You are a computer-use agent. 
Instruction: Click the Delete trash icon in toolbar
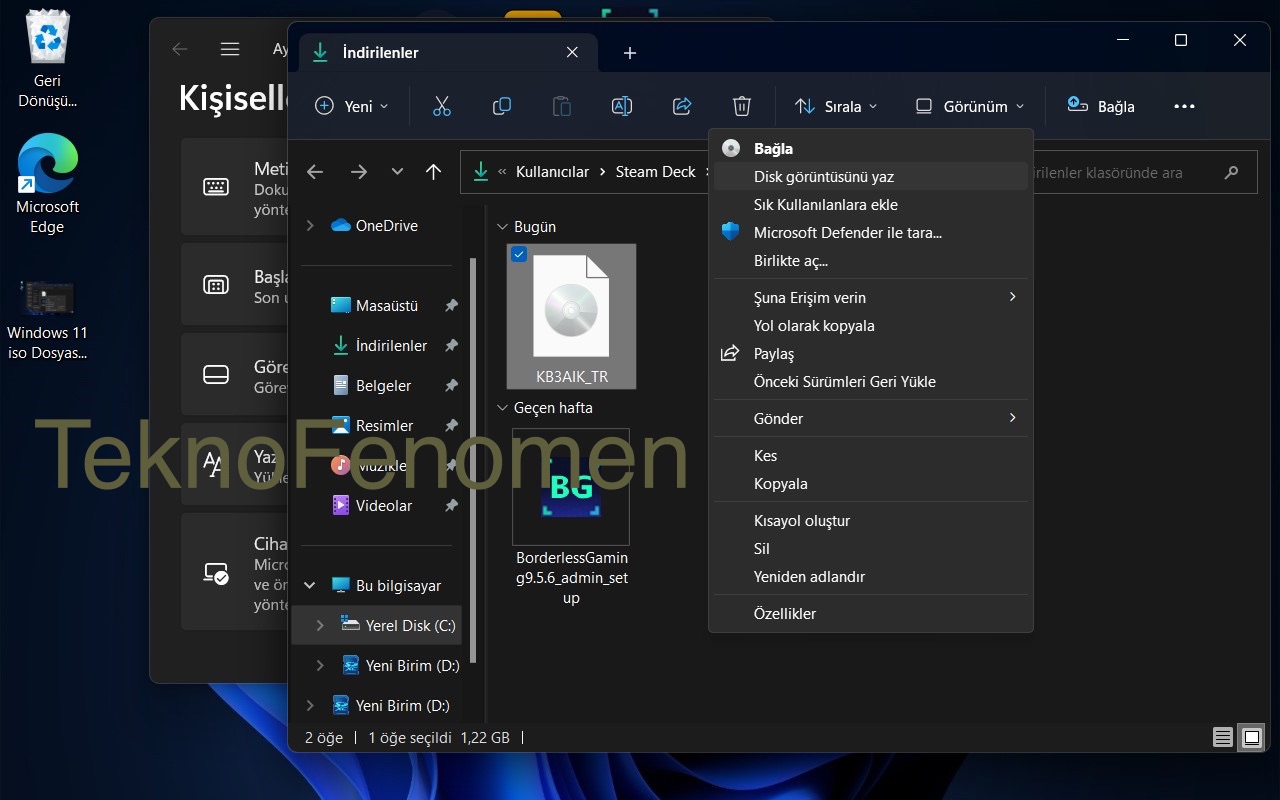click(x=741, y=106)
